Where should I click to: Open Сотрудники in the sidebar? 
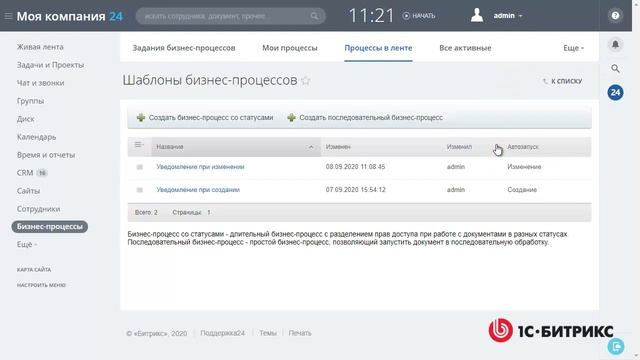tap(38, 209)
